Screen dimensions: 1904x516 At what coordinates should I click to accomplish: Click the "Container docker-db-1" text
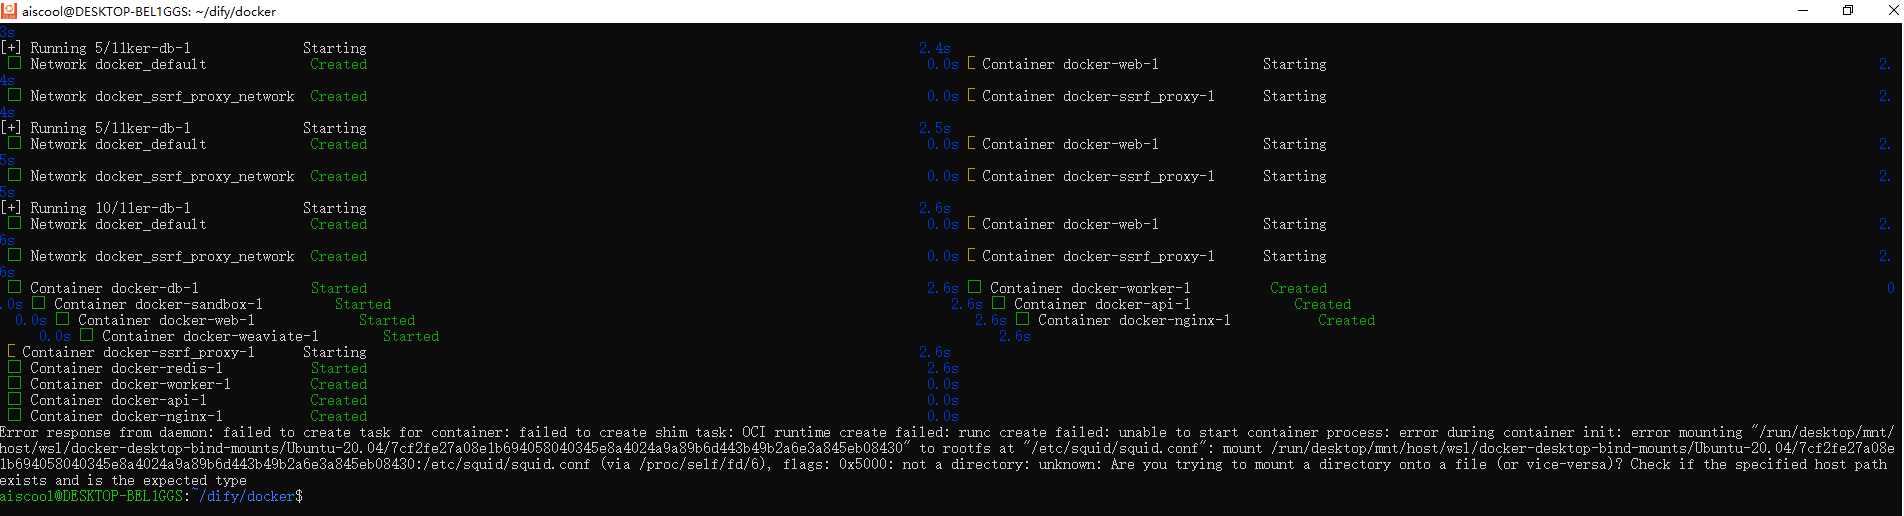pyautogui.click(x=114, y=288)
